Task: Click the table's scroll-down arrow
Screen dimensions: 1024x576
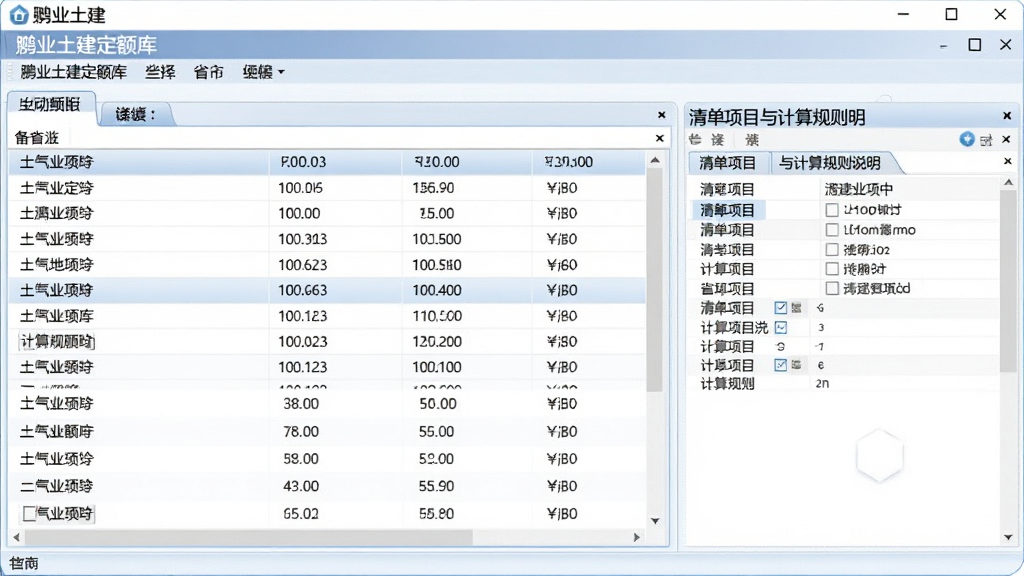Action: click(x=655, y=520)
